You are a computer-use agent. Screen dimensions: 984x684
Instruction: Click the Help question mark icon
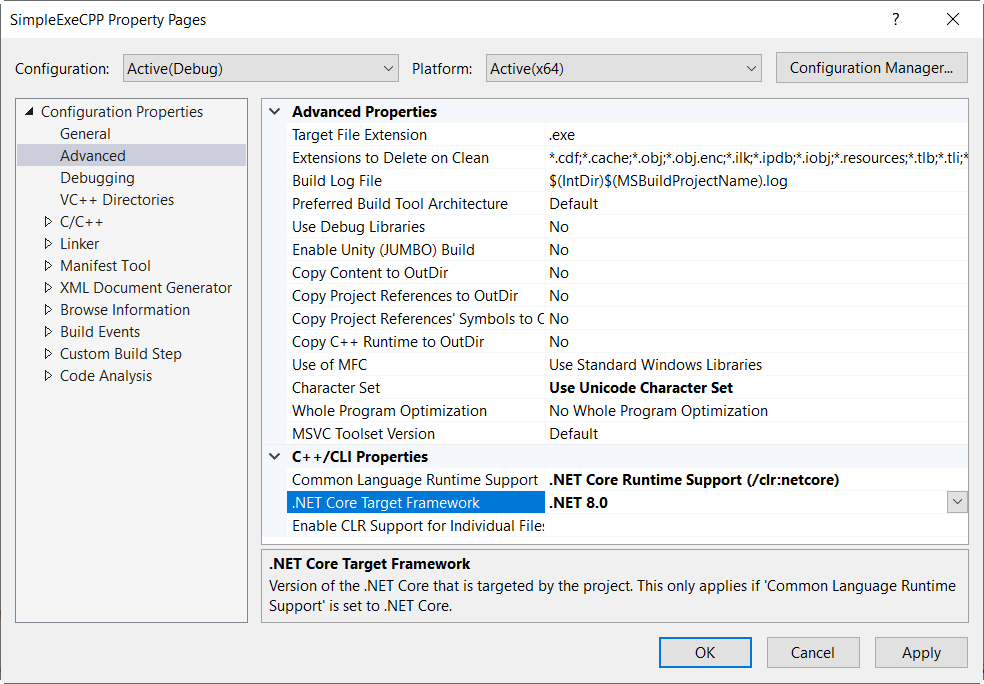coord(896,19)
